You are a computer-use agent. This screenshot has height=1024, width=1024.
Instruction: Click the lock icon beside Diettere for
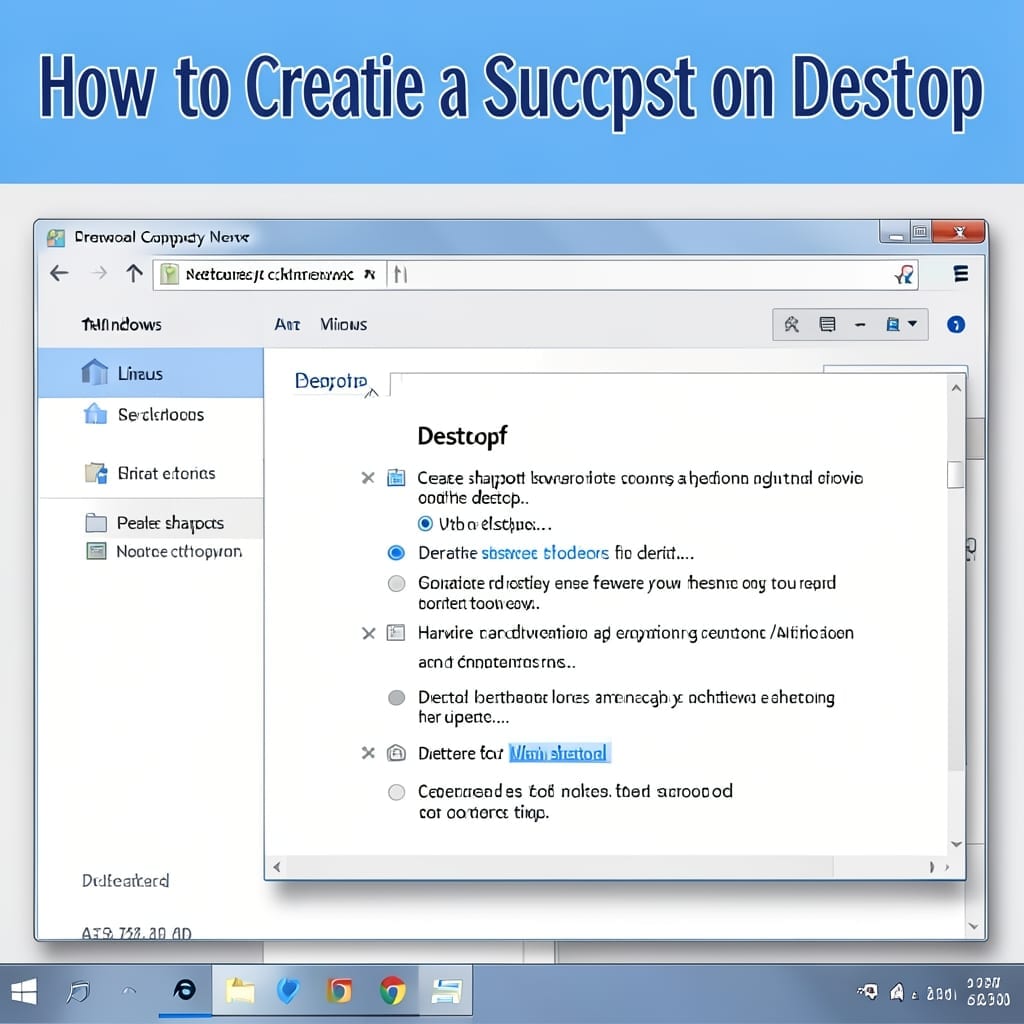click(x=396, y=753)
